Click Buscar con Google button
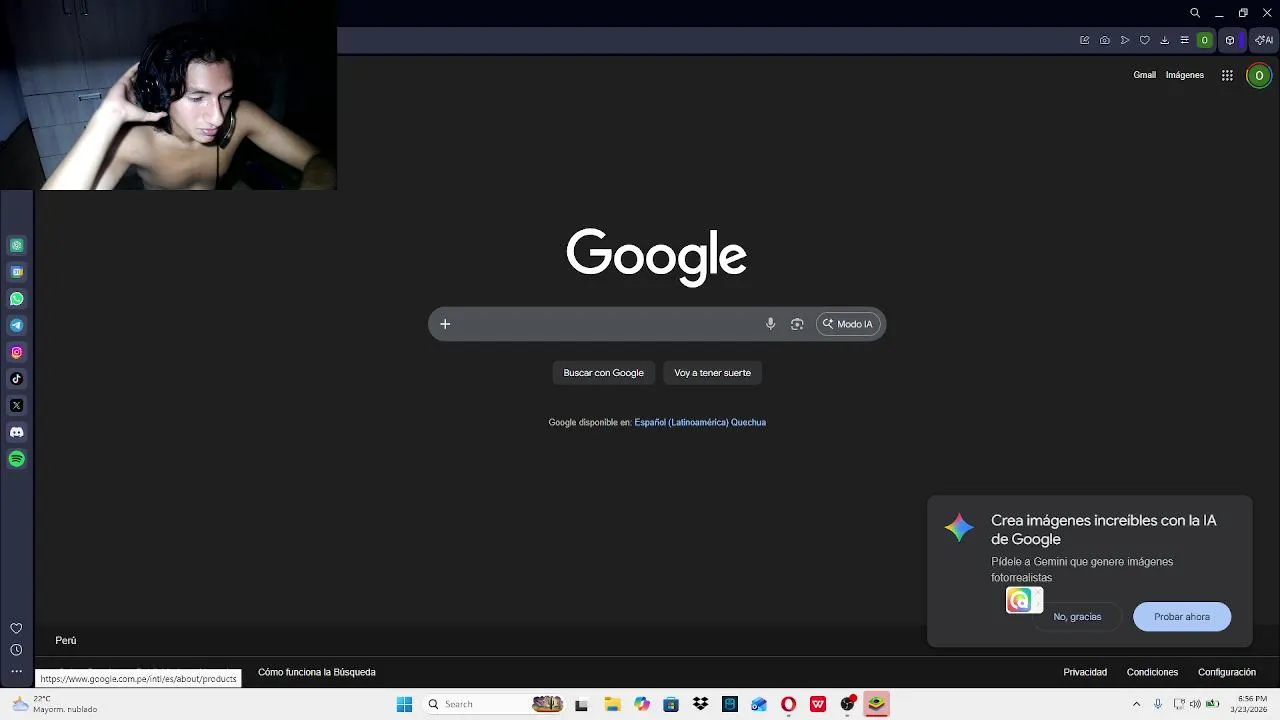1280x720 pixels. pos(603,373)
